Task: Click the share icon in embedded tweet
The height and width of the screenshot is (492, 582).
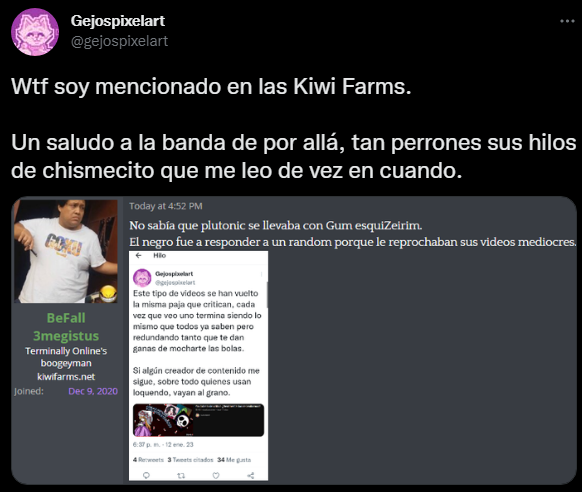Action: 251,475
